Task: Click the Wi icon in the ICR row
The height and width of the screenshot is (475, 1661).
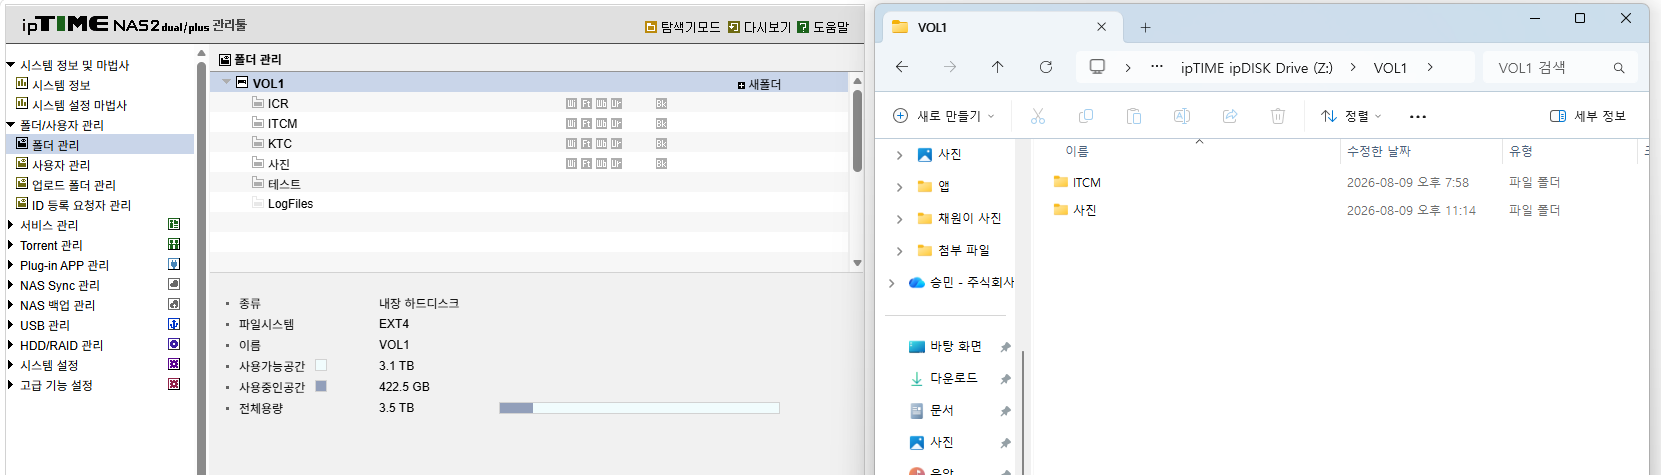Action: click(571, 104)
